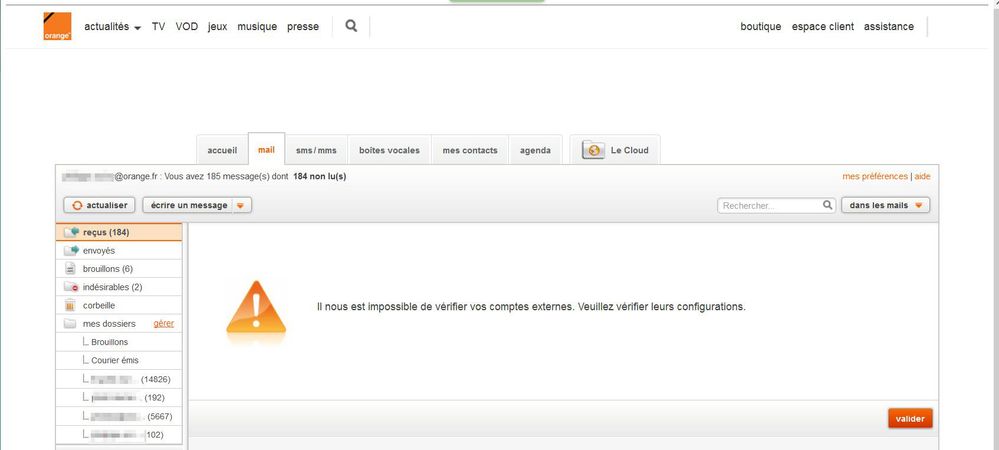Go to jeux in the top navigation

(x=217, y=27)
